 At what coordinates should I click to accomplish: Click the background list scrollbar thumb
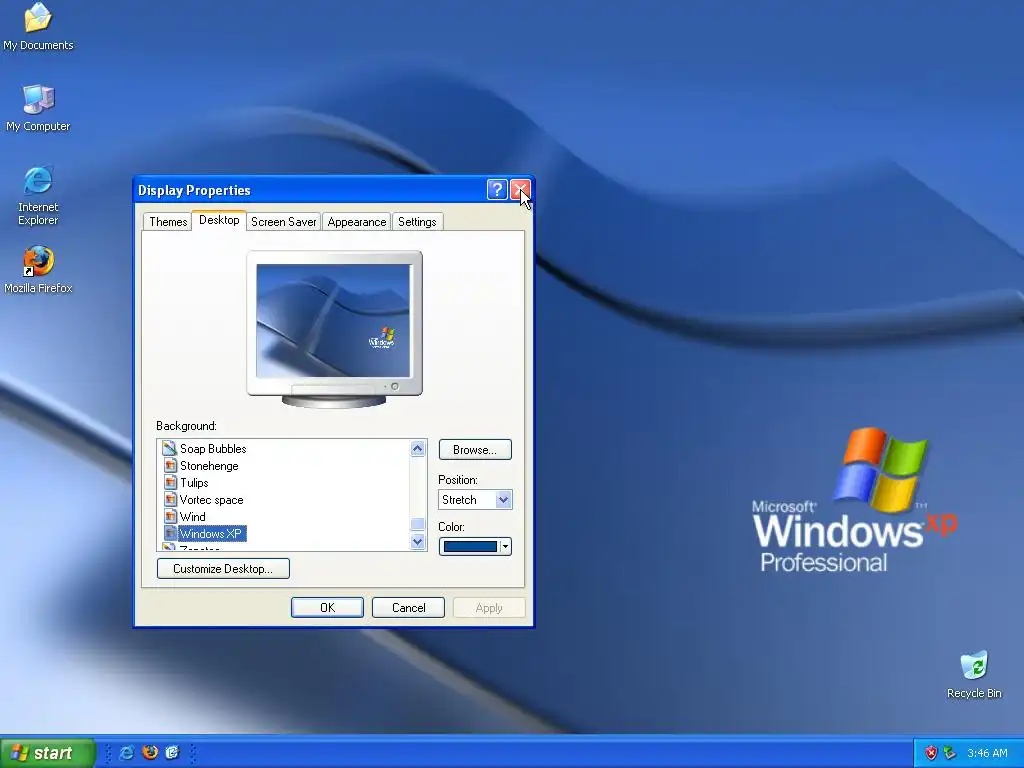pyautogui.click(x=418, y=524)
